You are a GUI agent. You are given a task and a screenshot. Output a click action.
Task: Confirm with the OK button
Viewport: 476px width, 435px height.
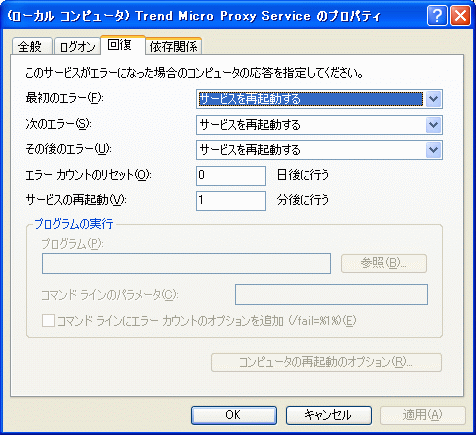[x=234, y=415]
